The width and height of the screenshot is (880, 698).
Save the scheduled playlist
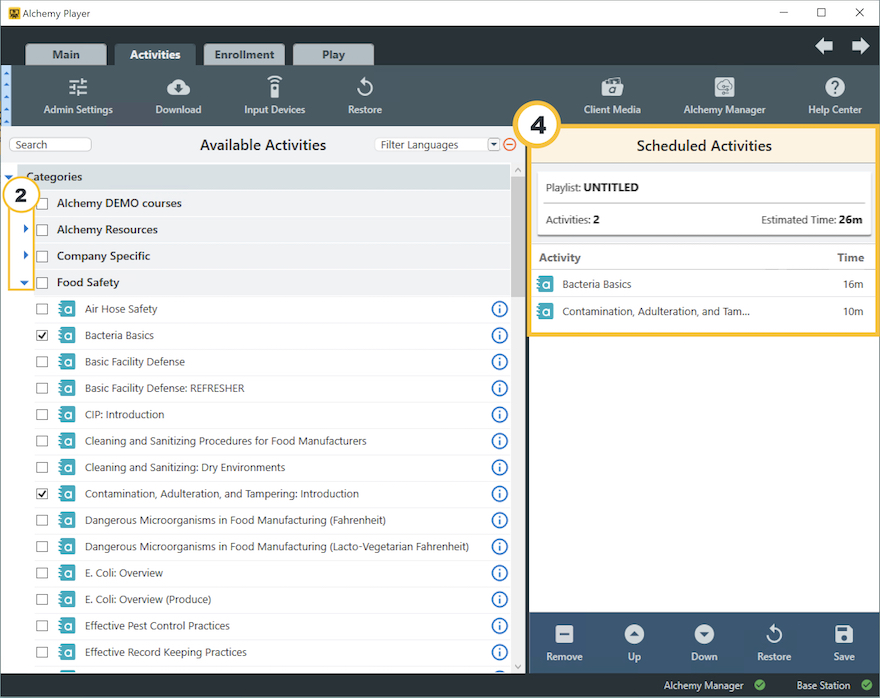point(843,642)
